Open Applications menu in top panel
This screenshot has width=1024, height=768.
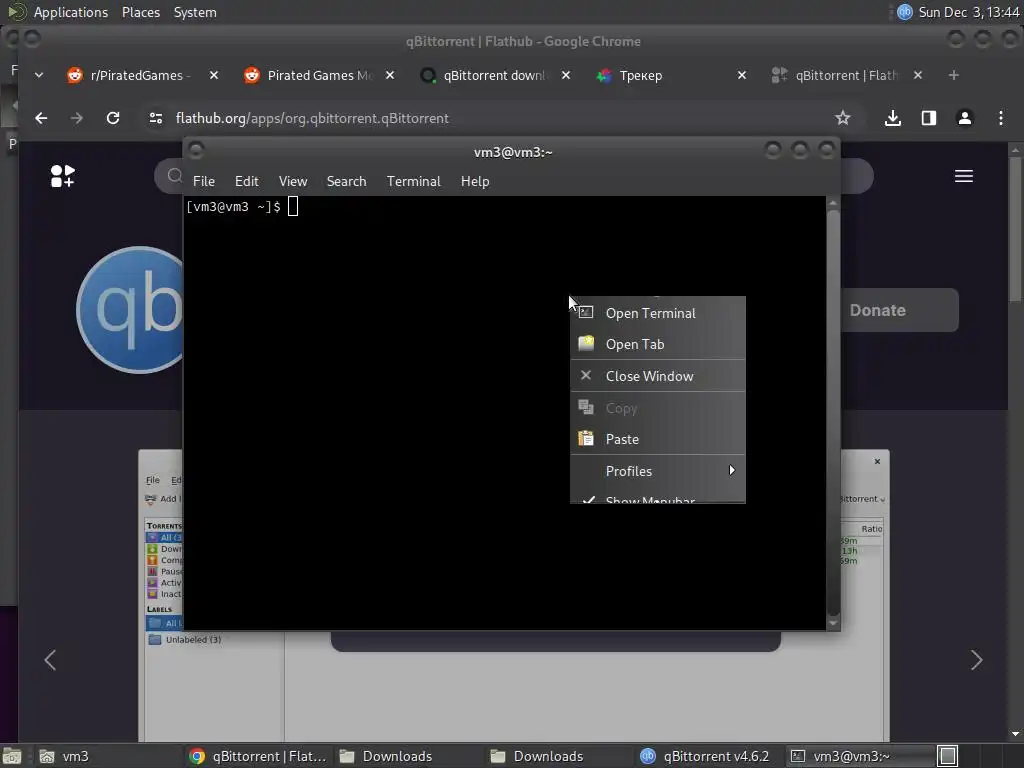[x=71, y=12]
